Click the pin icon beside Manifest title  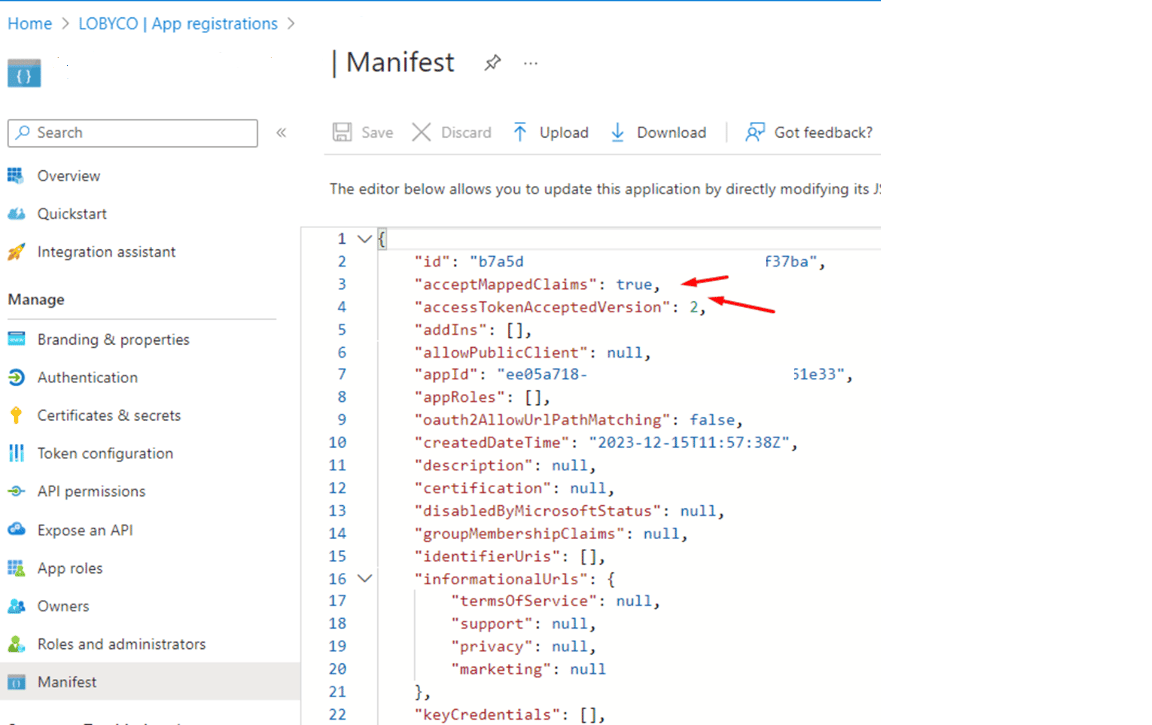point(492,63)
